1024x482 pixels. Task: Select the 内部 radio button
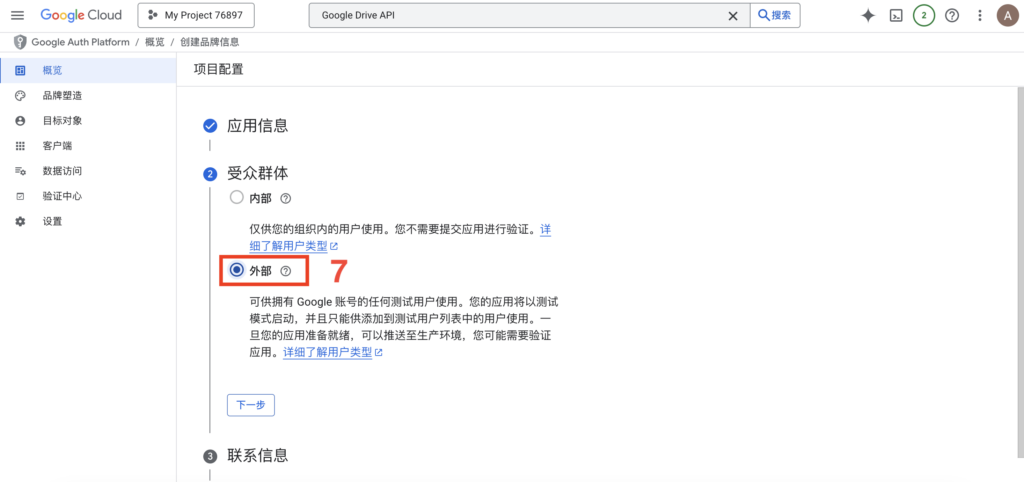click(237, 198)
